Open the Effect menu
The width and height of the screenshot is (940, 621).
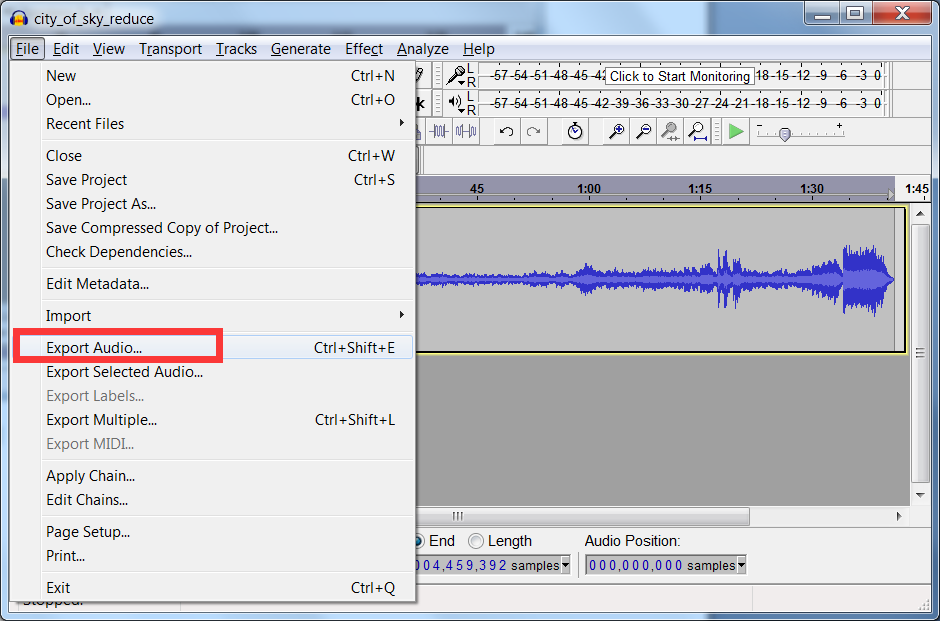(364, 49)
